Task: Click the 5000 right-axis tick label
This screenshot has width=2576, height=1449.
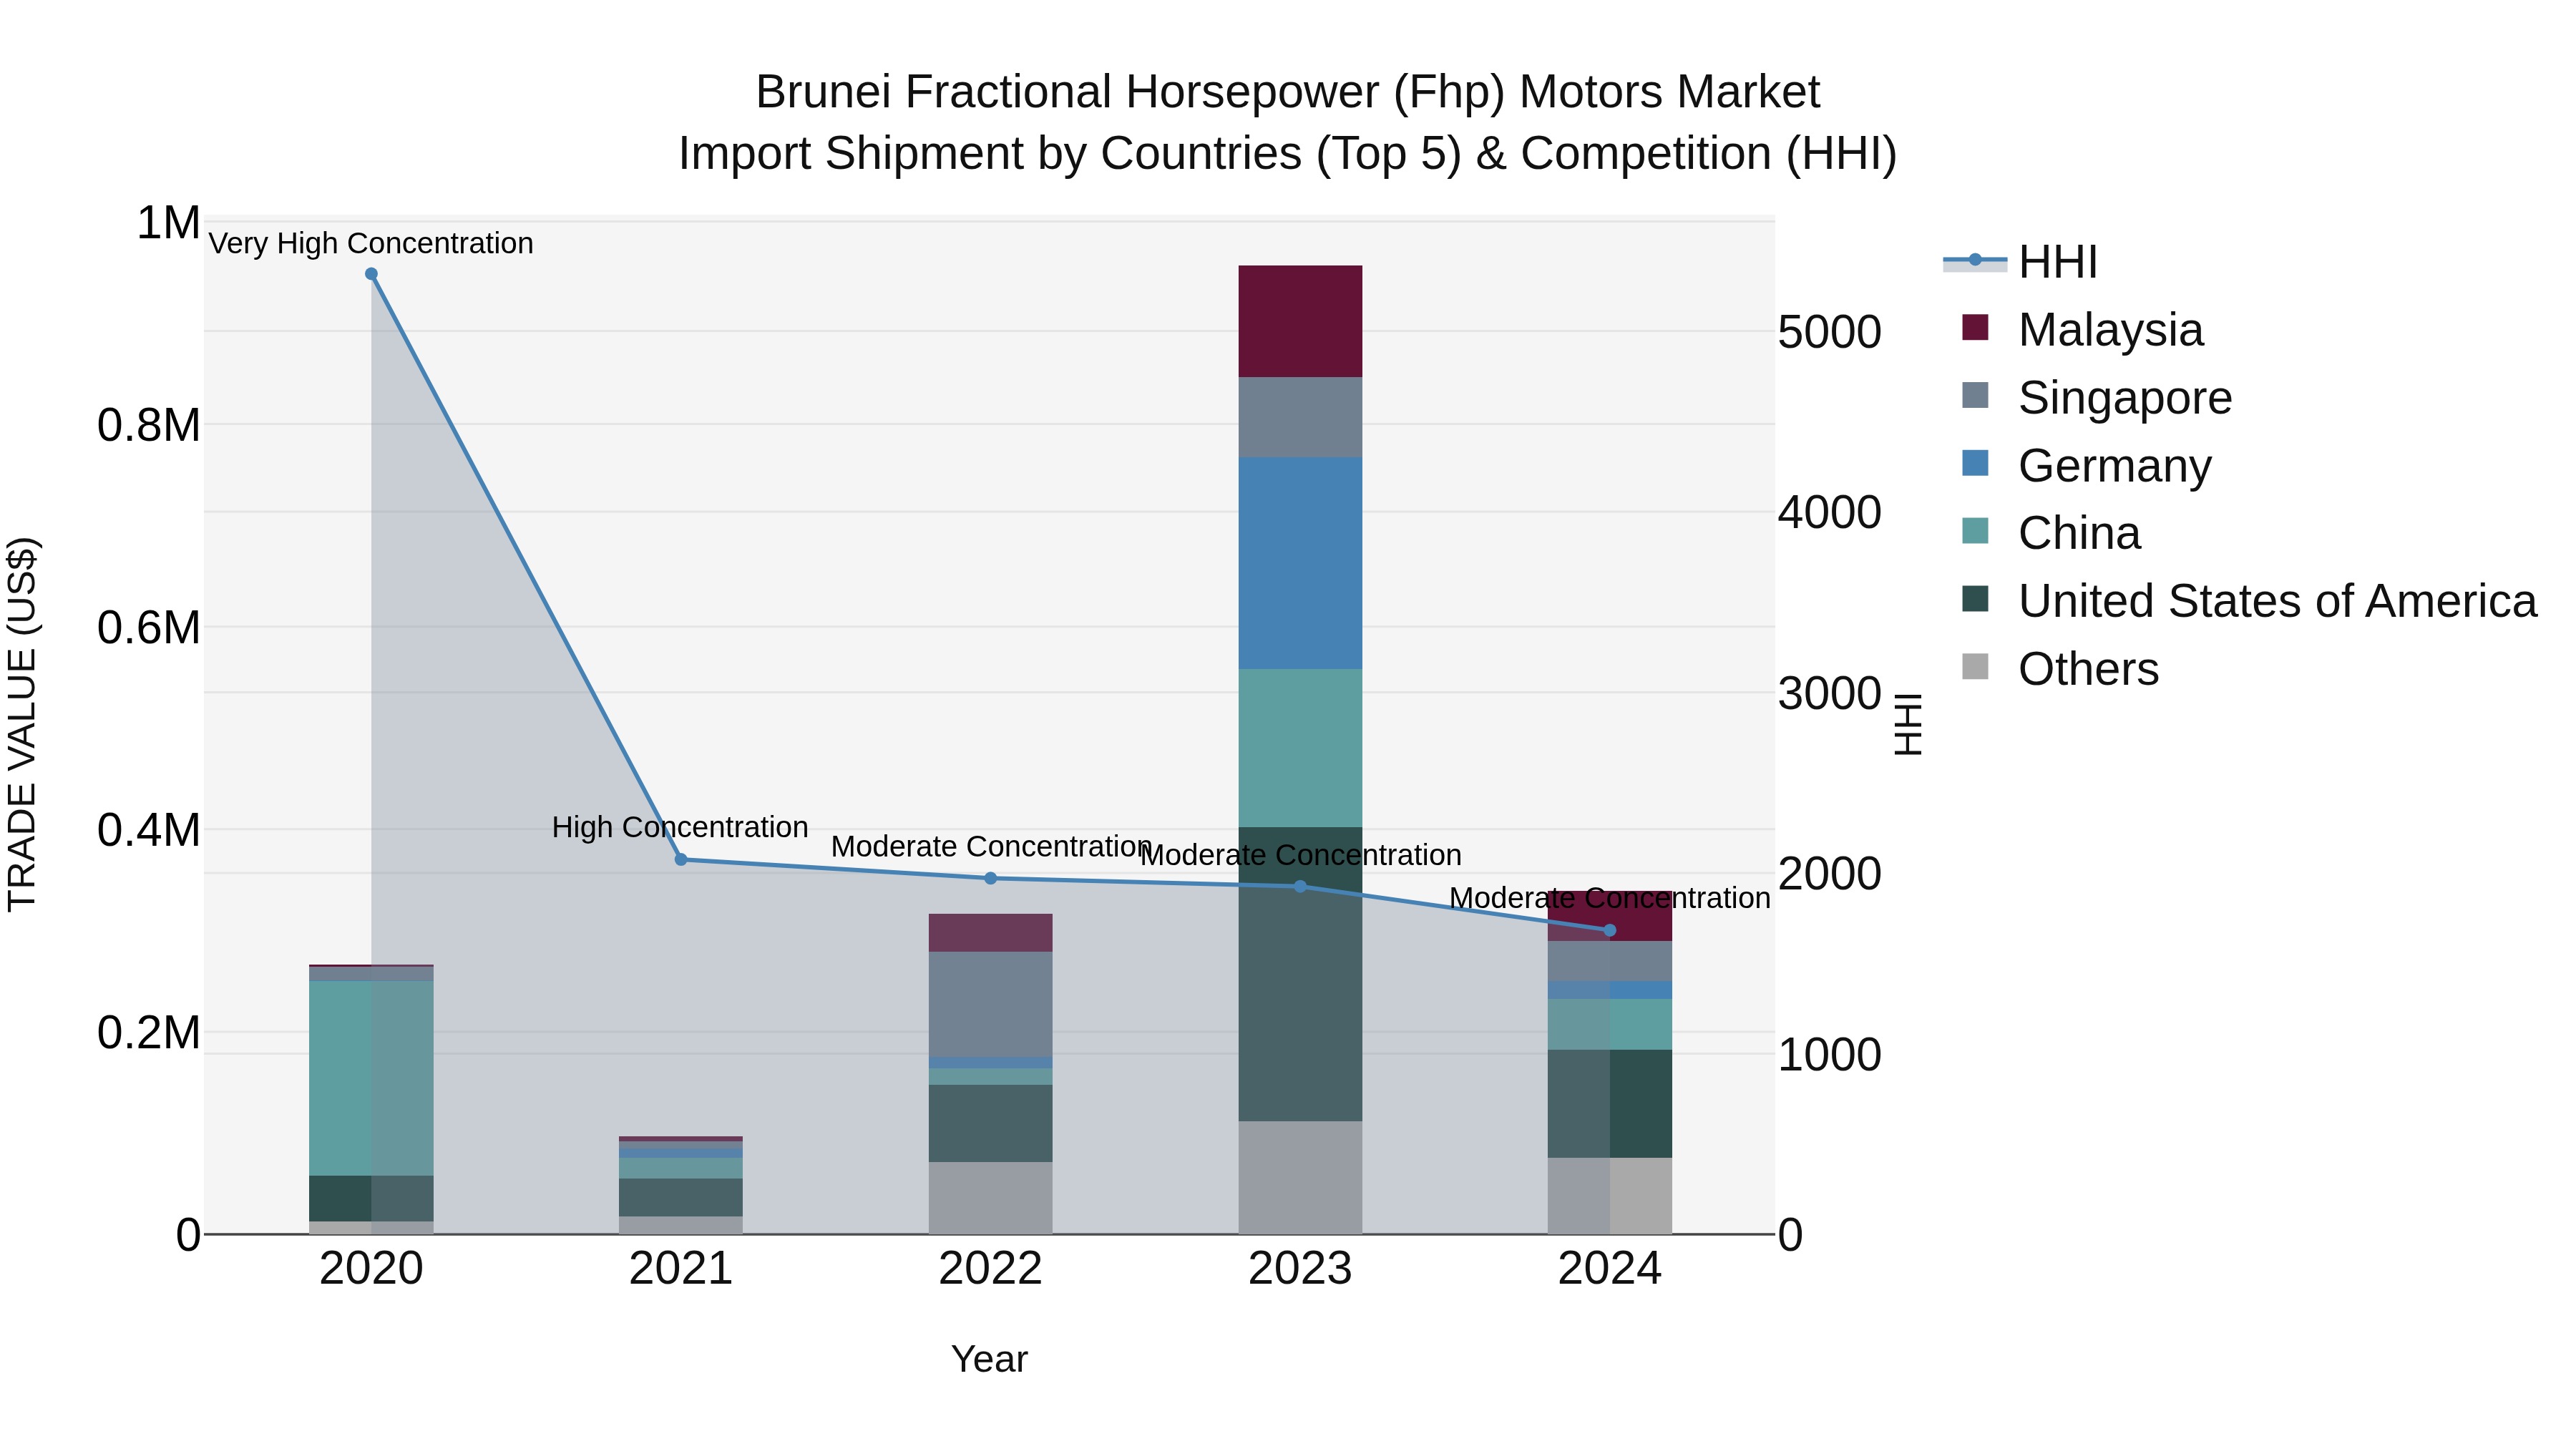Action: click(x=1829, y=332)
